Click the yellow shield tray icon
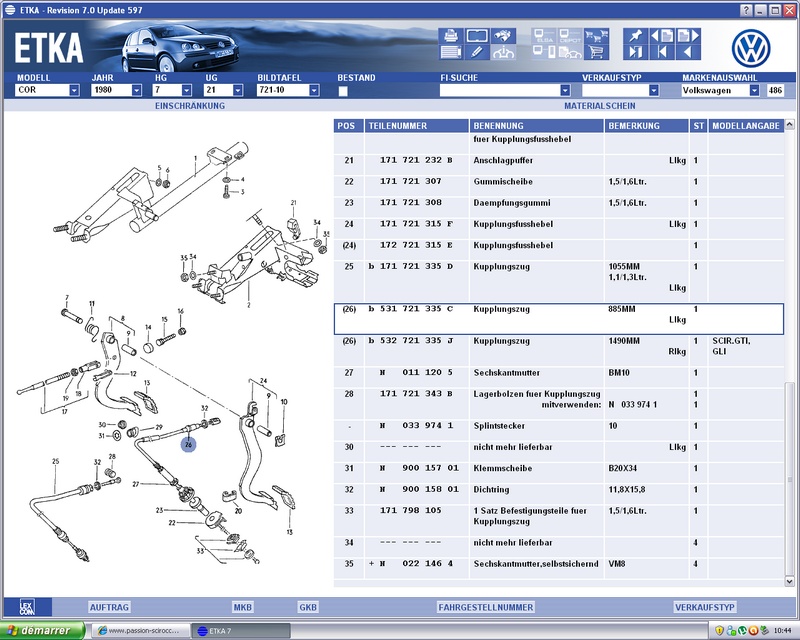The image size is (800, 640). point(719,630)
